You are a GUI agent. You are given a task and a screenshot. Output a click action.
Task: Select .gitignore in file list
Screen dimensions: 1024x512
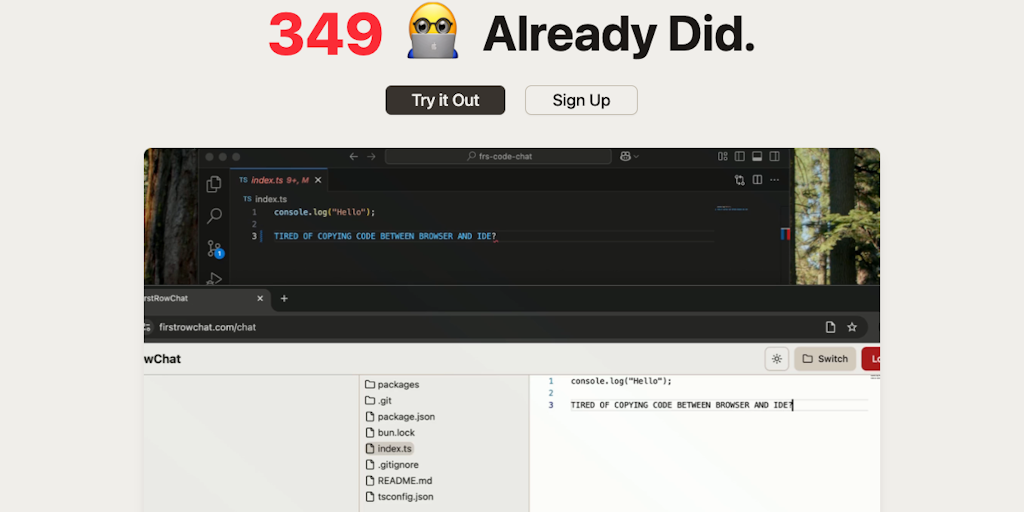point(392,464)
